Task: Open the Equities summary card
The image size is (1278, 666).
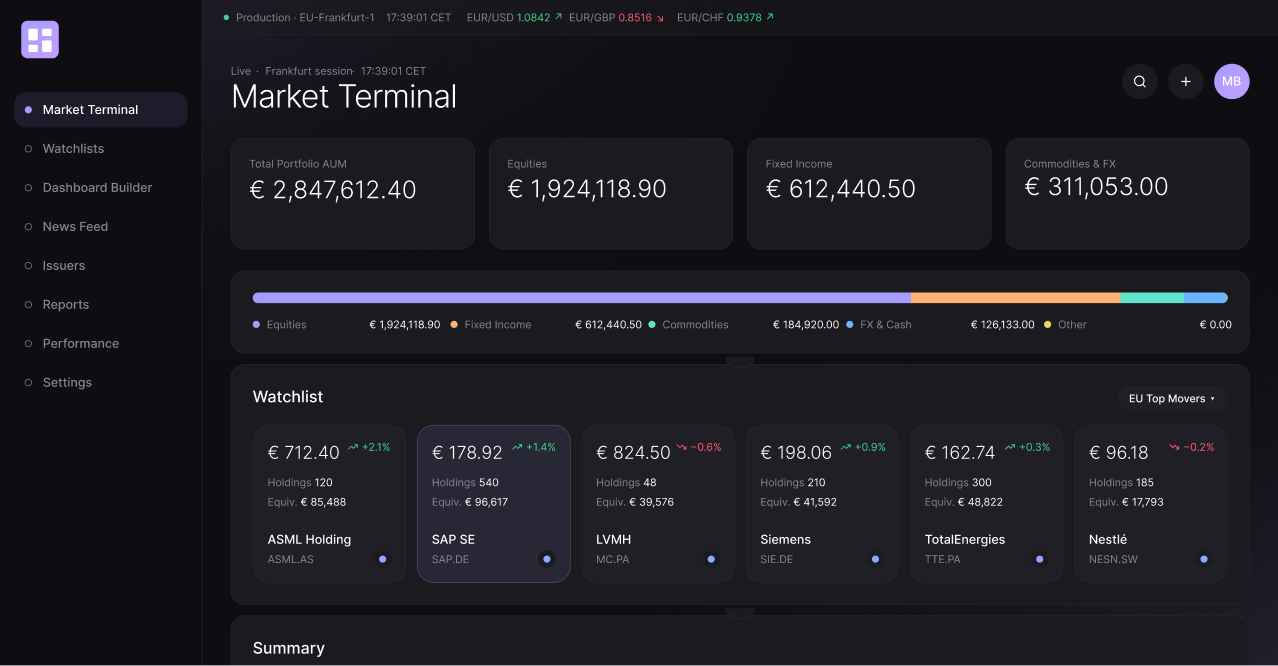Action: [611, 194]
